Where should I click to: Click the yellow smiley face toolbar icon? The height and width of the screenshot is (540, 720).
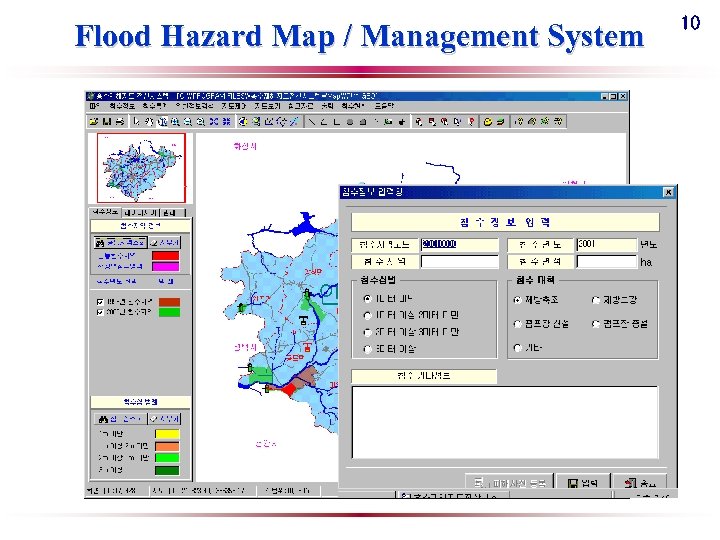488,122
